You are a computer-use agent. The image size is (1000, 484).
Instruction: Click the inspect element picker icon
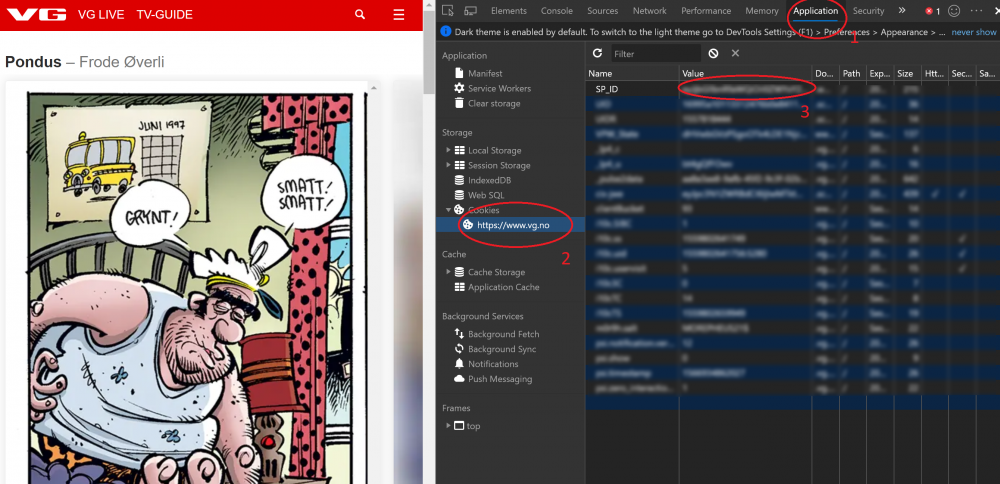(448, 11)
